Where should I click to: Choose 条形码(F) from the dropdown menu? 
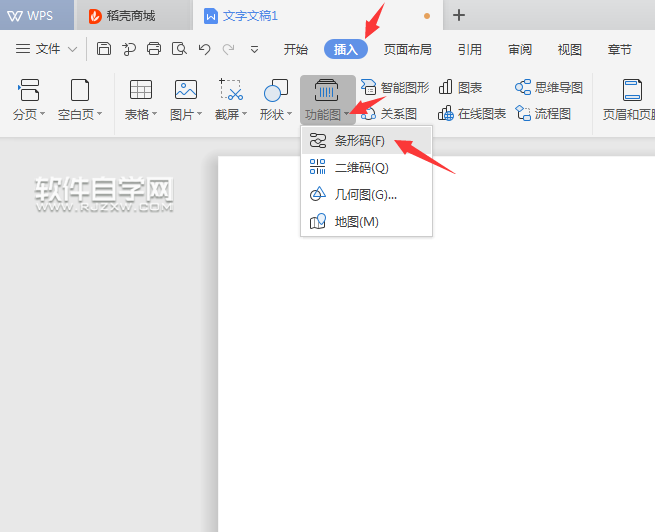pos(366,141)
